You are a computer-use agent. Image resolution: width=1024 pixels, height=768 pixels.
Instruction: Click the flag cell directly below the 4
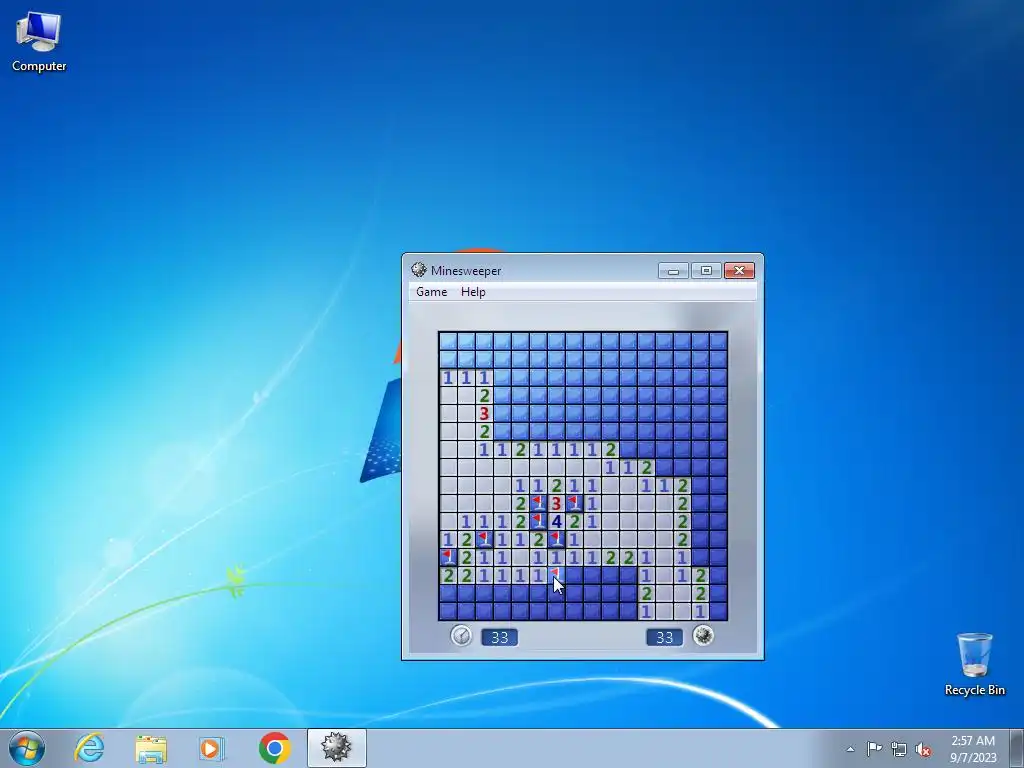pos(556,539)
